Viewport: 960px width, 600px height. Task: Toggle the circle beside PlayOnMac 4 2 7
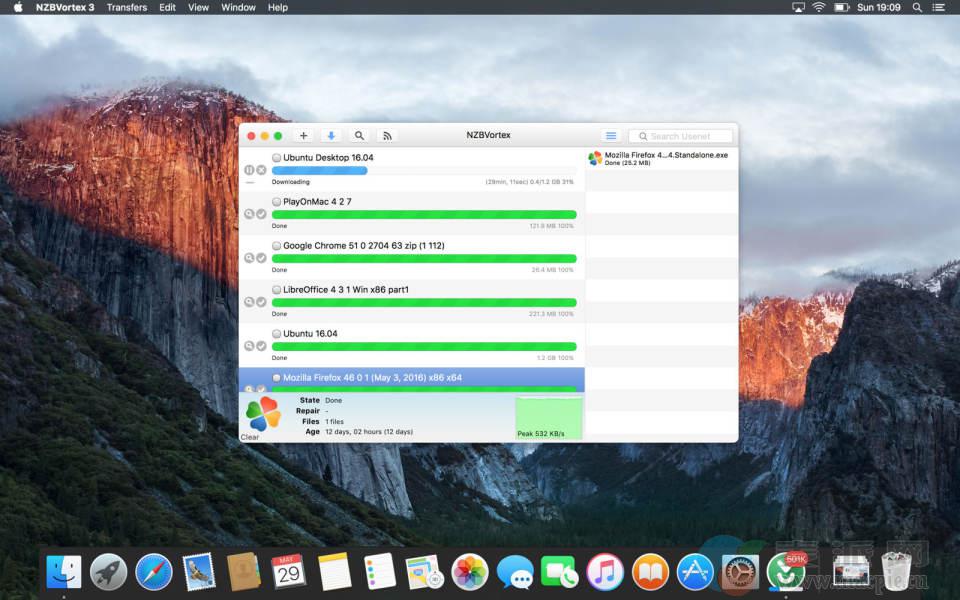pos(277,202)
